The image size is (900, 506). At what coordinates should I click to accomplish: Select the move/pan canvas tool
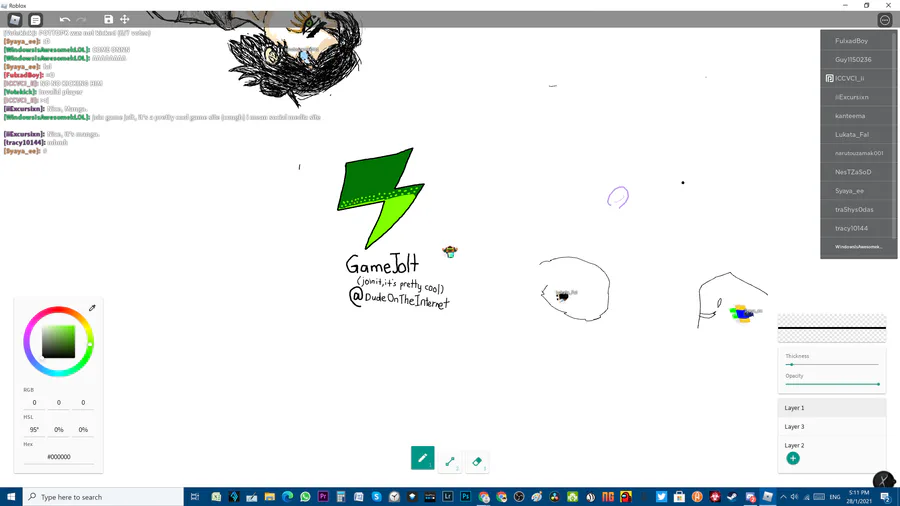(x=125, y=20)
